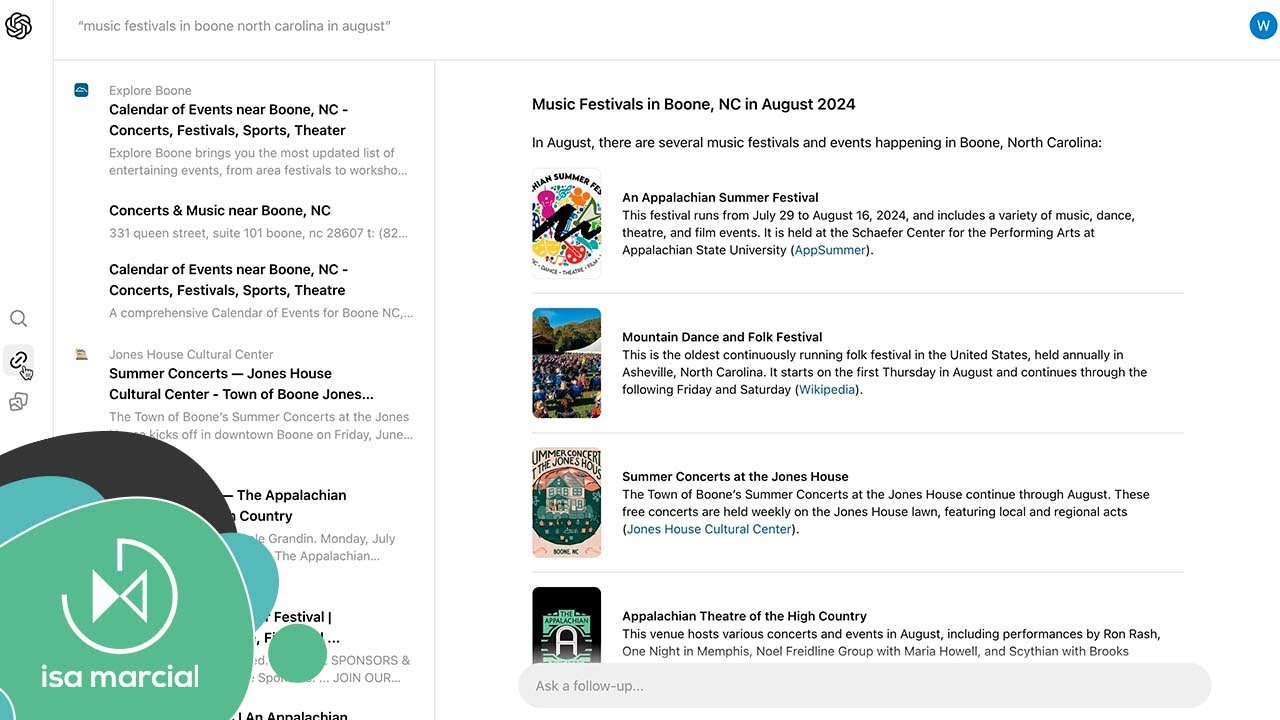The width and height of the screenshot is (1280, 720).
Task: Open the Concerts & Music near Boone, NC result
Action: (220, 210)
